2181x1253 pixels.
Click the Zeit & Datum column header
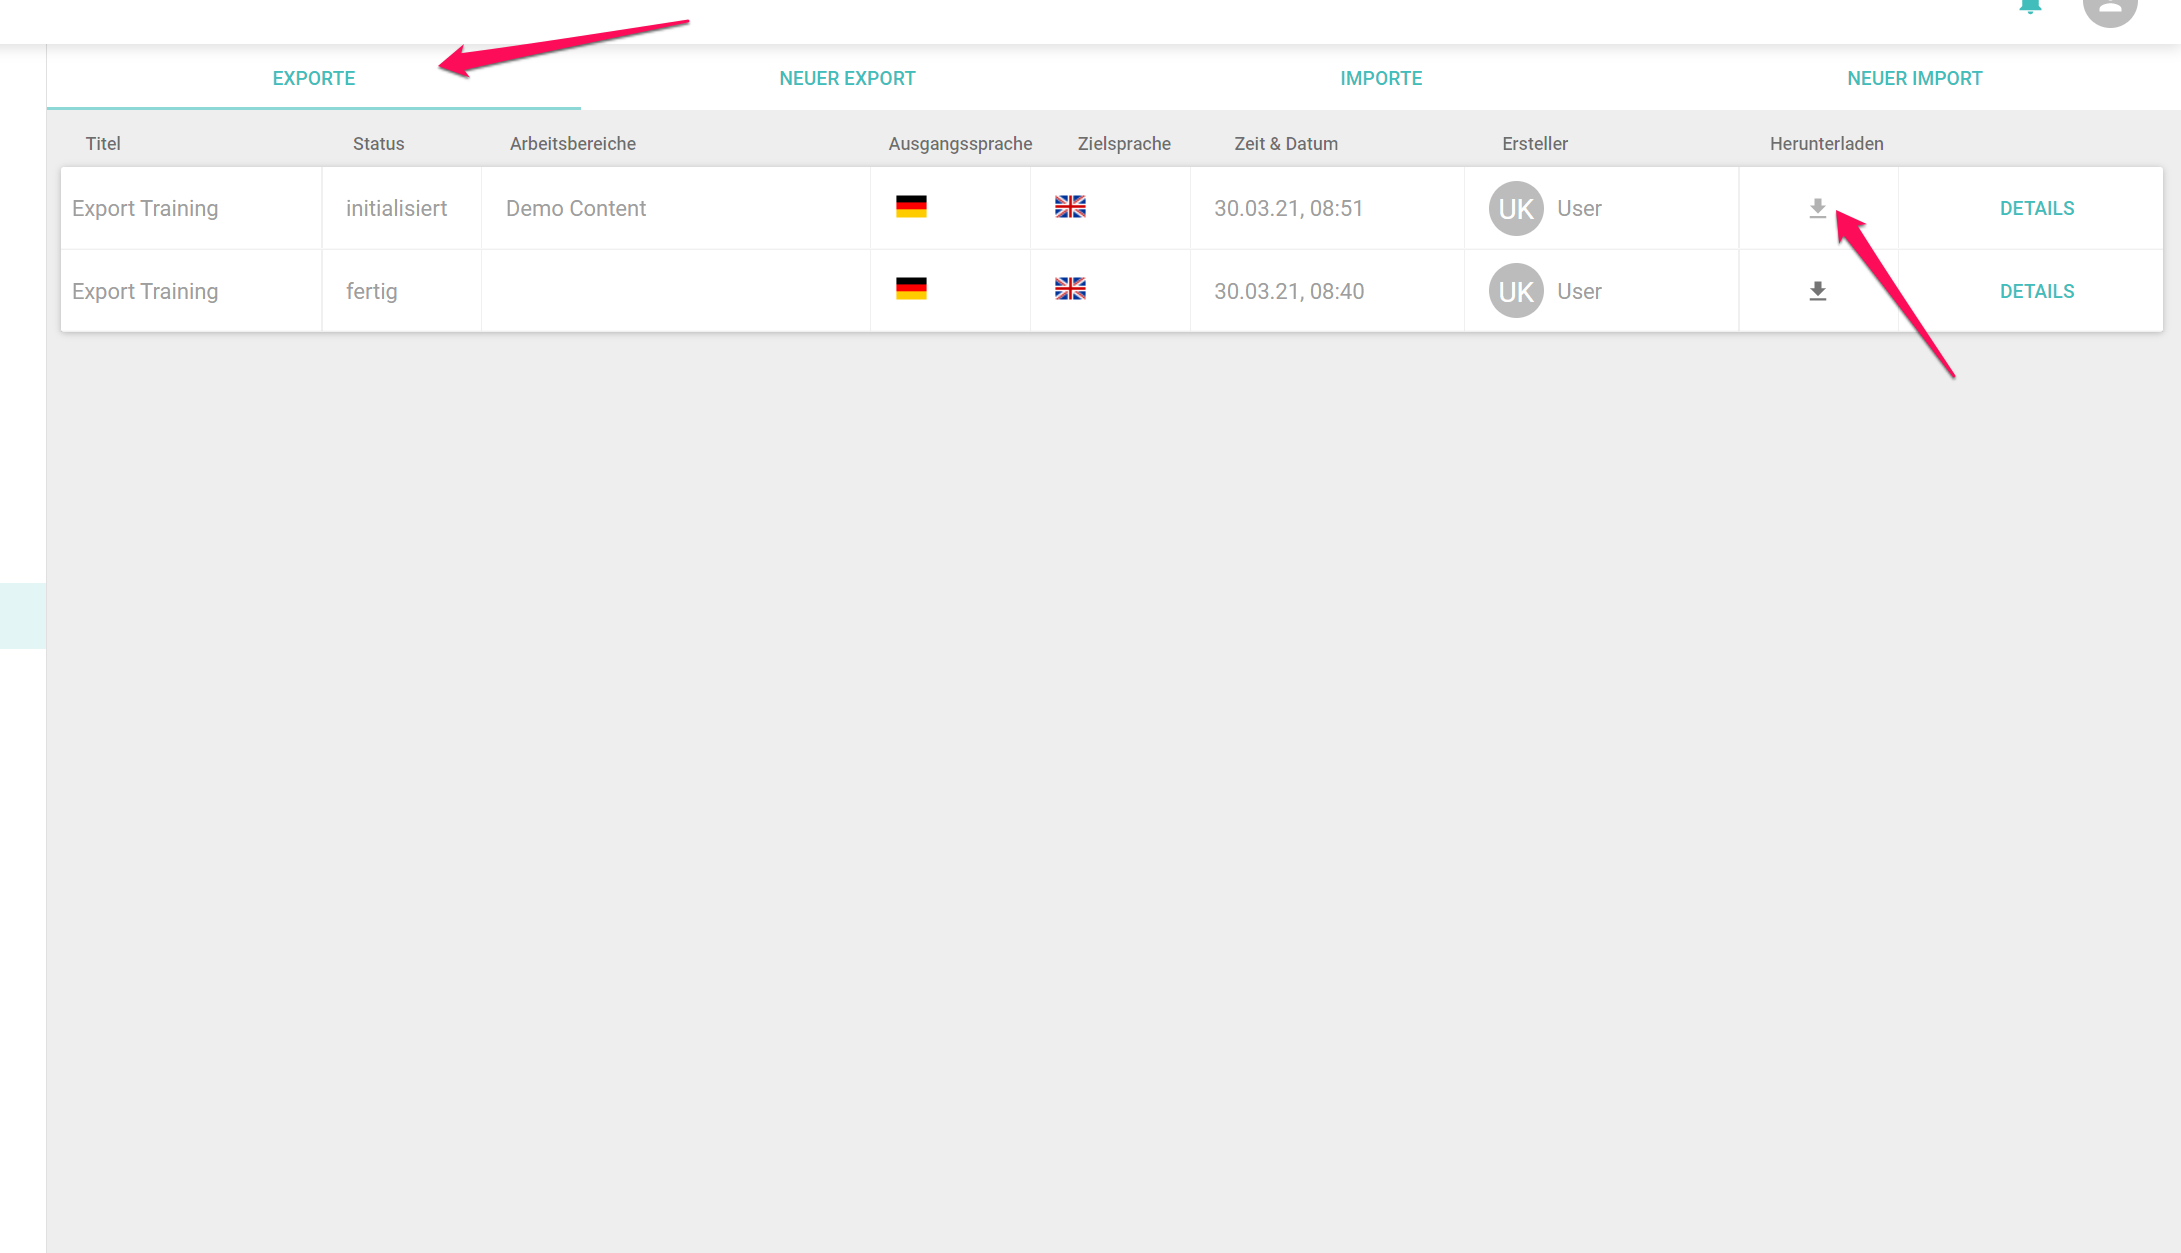coord(1286,143)
